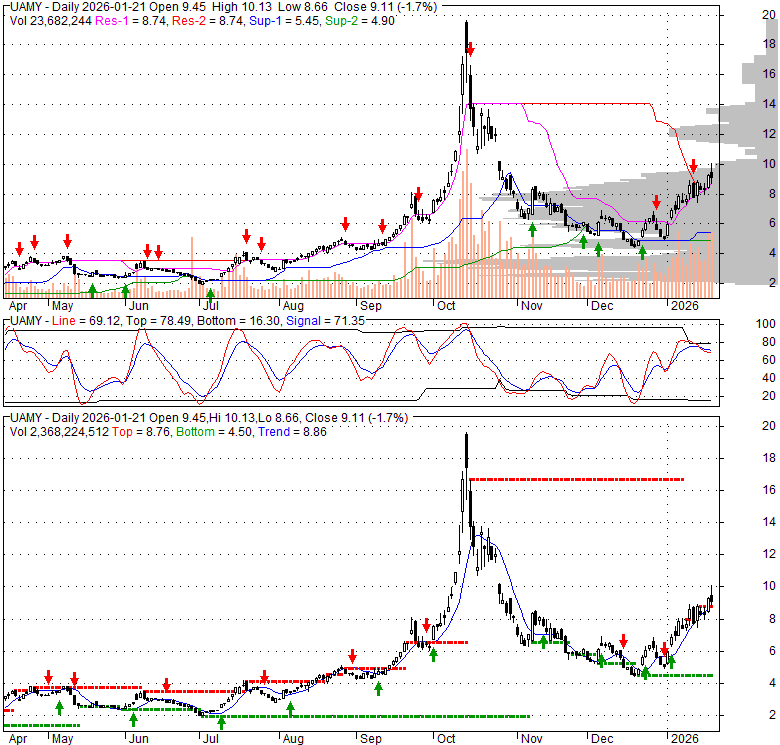Click the 18 price level on top chart scale
Viewport: 780px width, 745px height.
coord(769,44)
